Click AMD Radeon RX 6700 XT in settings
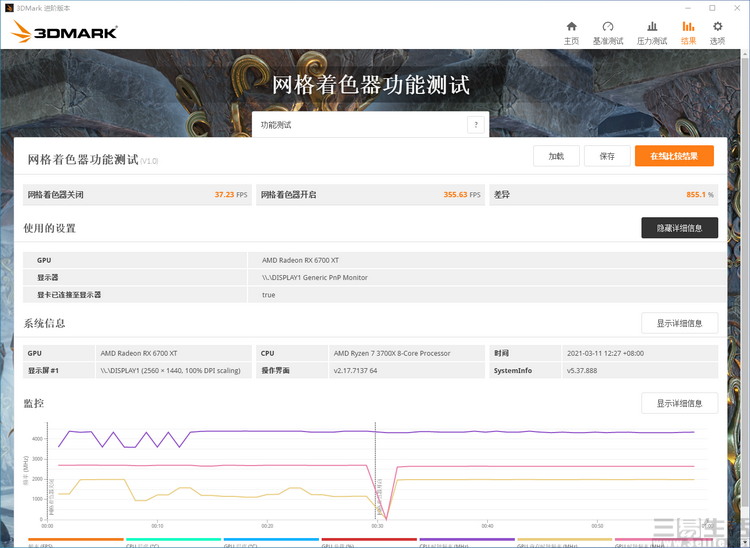This screenshot has height=548, width=750. (300, 260)
